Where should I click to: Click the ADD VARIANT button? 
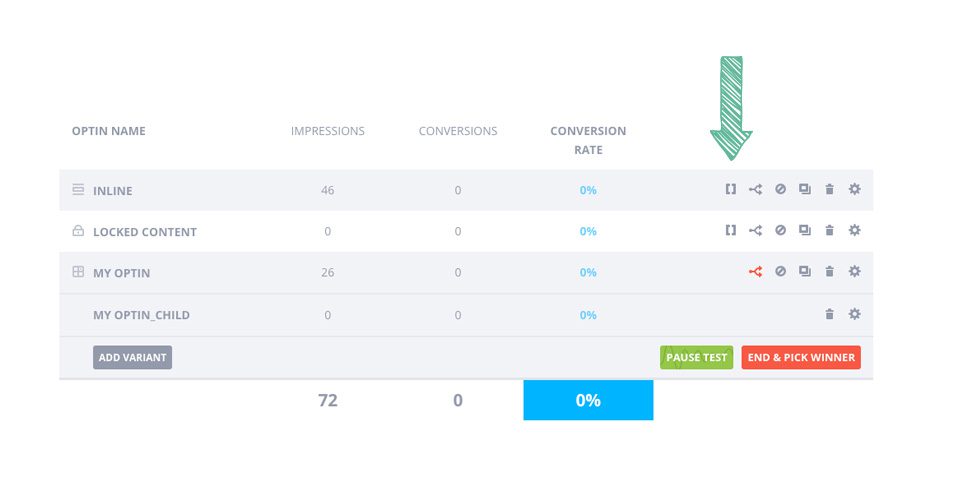(x=132, y=357)
